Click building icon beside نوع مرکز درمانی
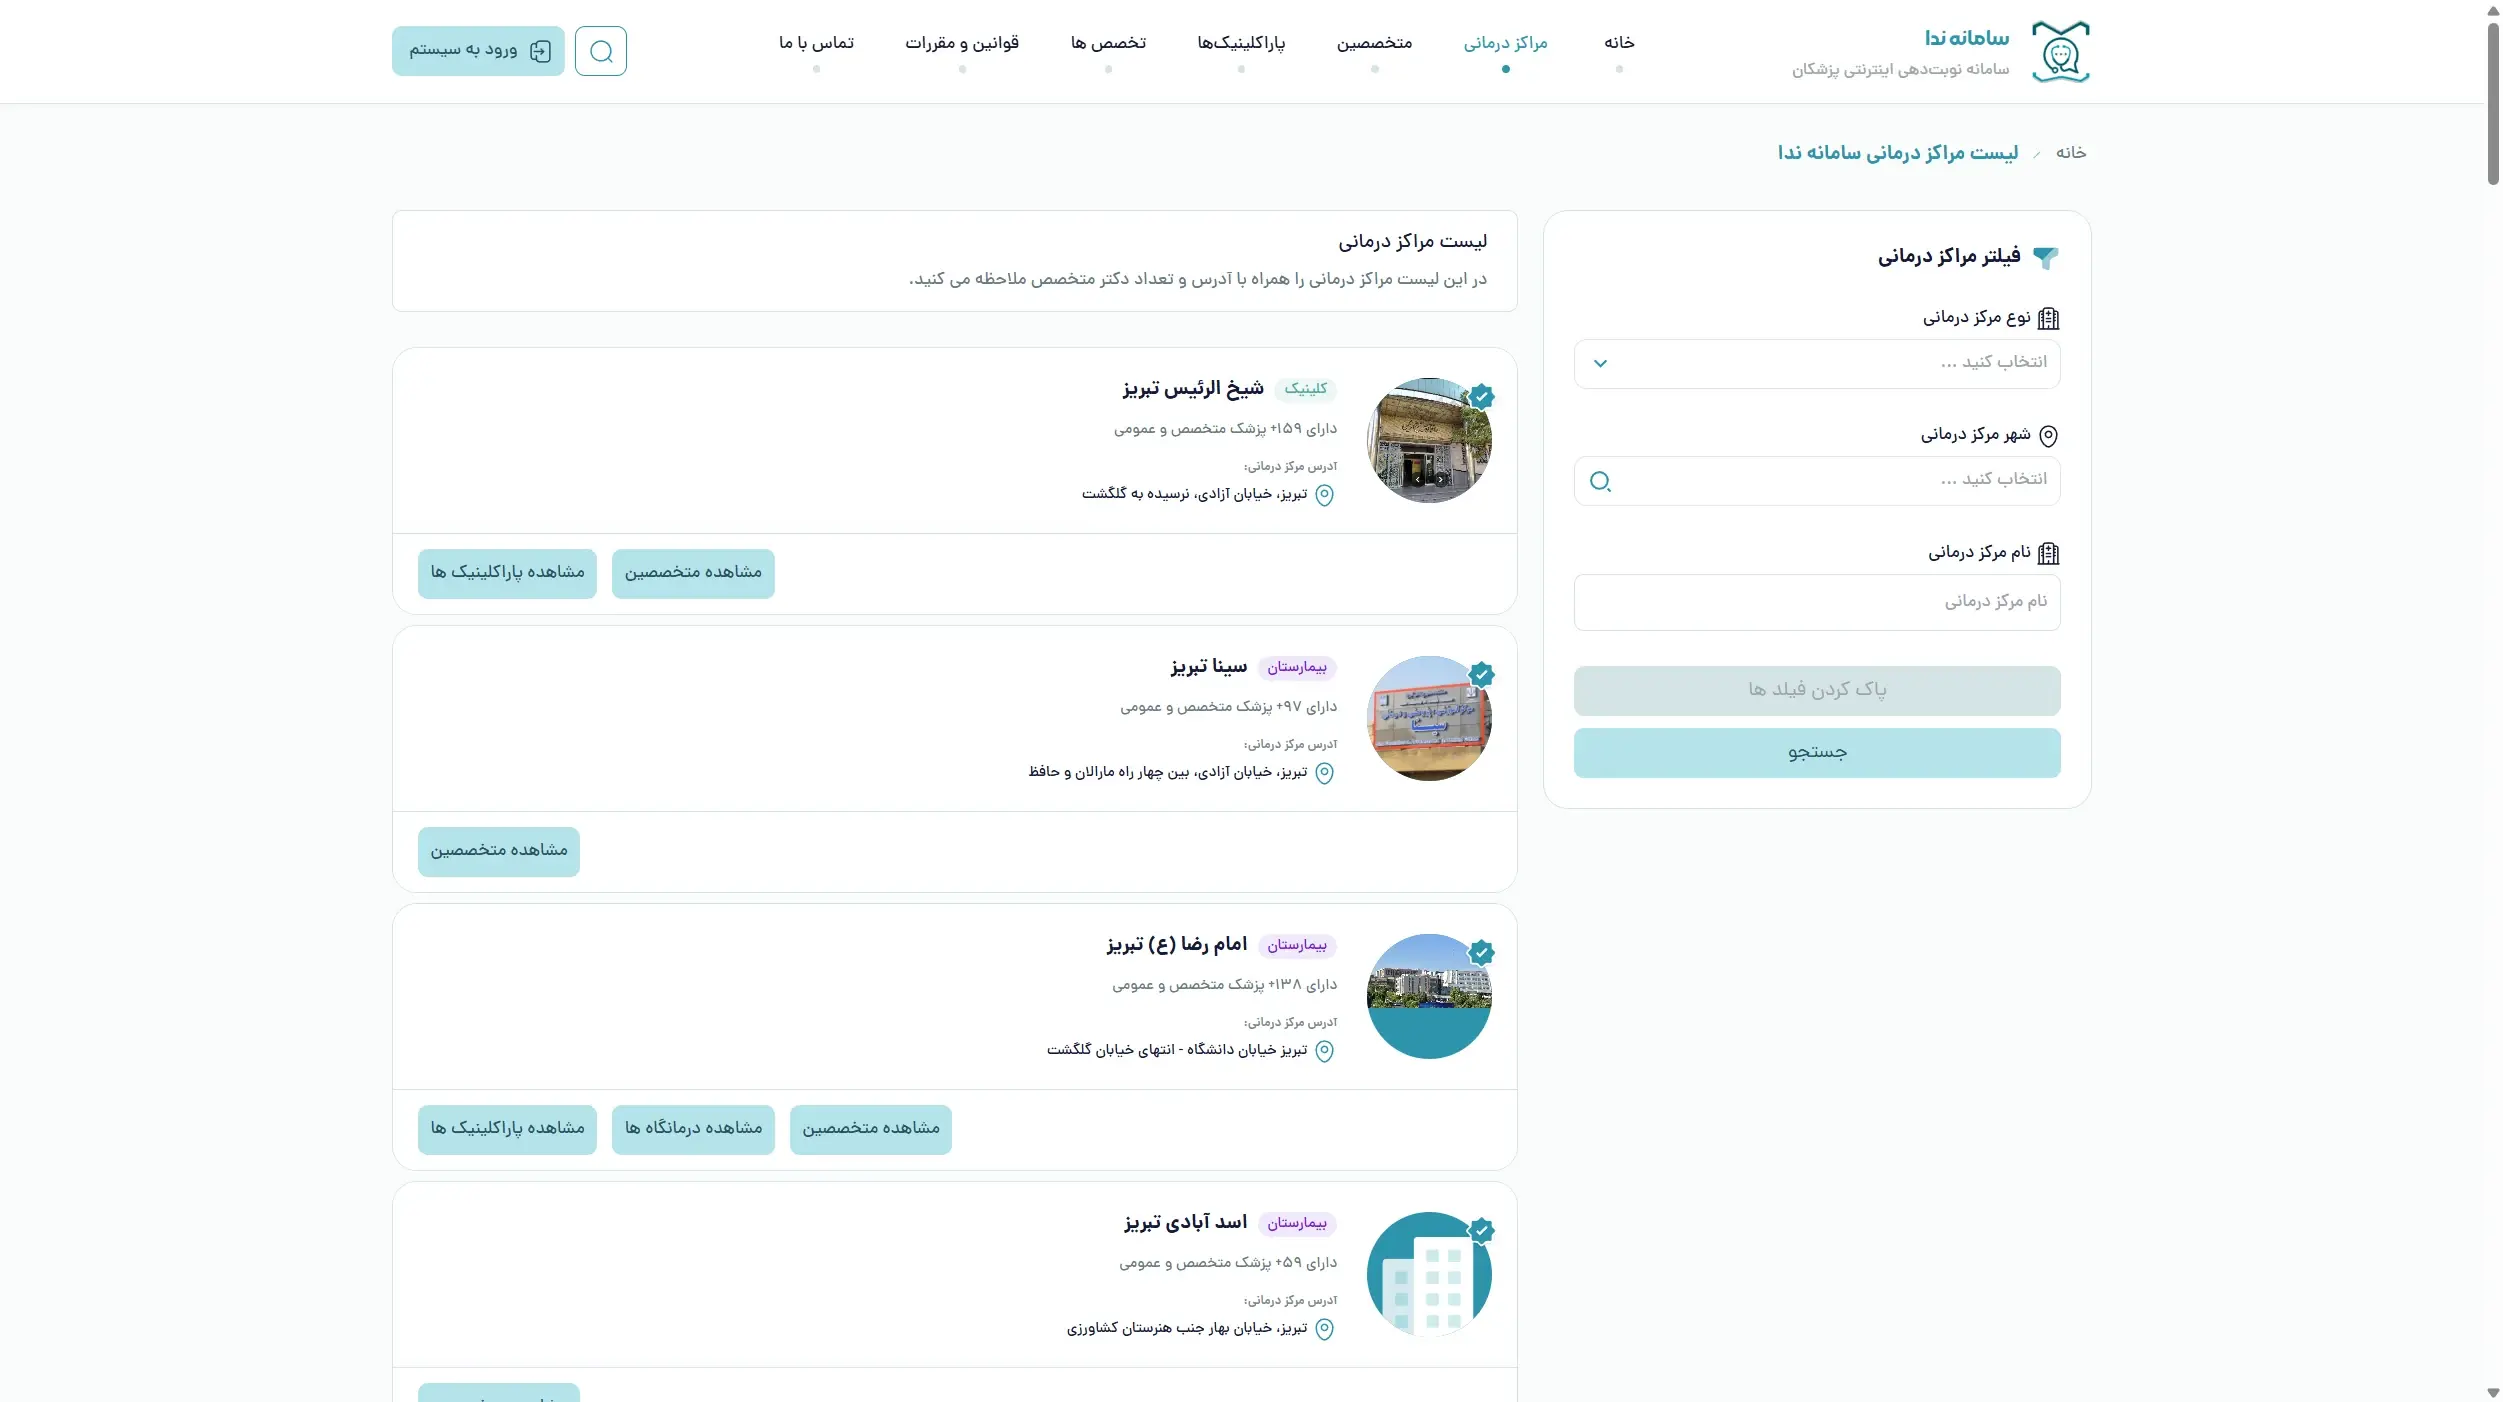Image resolution: width=2503 pixels, height=1402 pixels. point(2048,318)
